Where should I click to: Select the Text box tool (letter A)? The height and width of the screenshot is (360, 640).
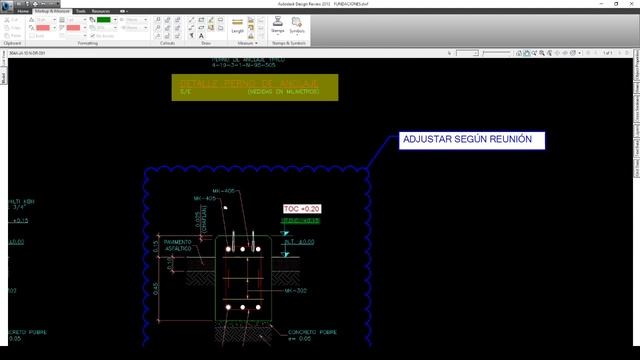[201, 36]
